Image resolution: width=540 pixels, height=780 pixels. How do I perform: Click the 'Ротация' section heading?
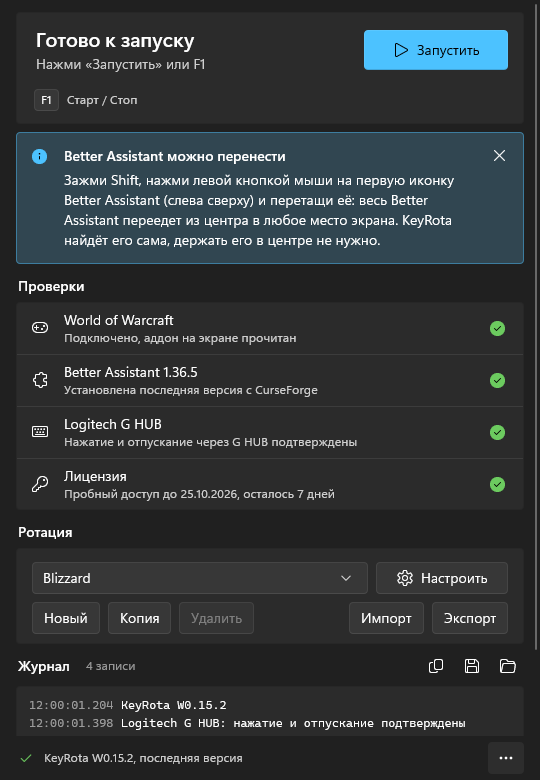45,532
